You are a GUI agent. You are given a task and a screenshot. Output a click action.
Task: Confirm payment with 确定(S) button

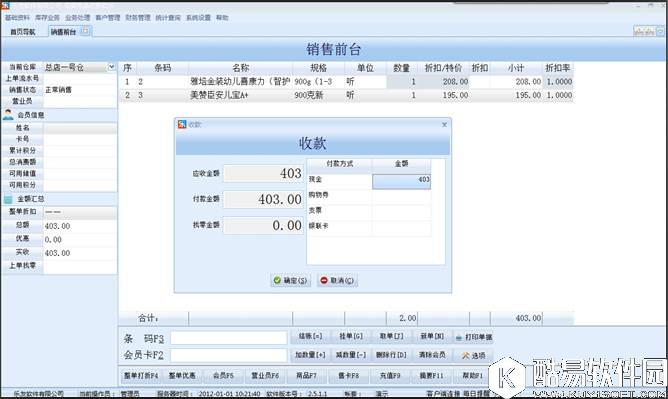coord(291,280)
